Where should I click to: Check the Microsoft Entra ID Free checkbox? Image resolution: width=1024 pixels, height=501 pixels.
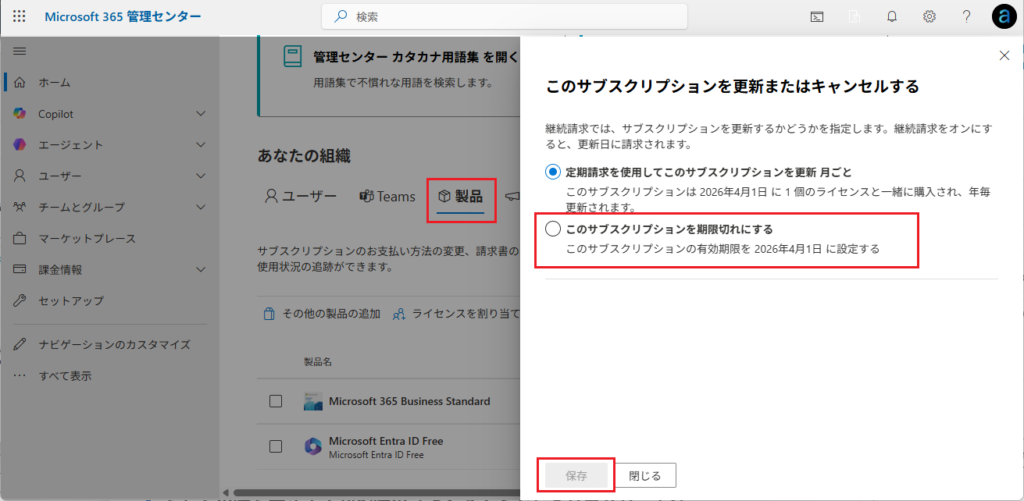(276, 447)
